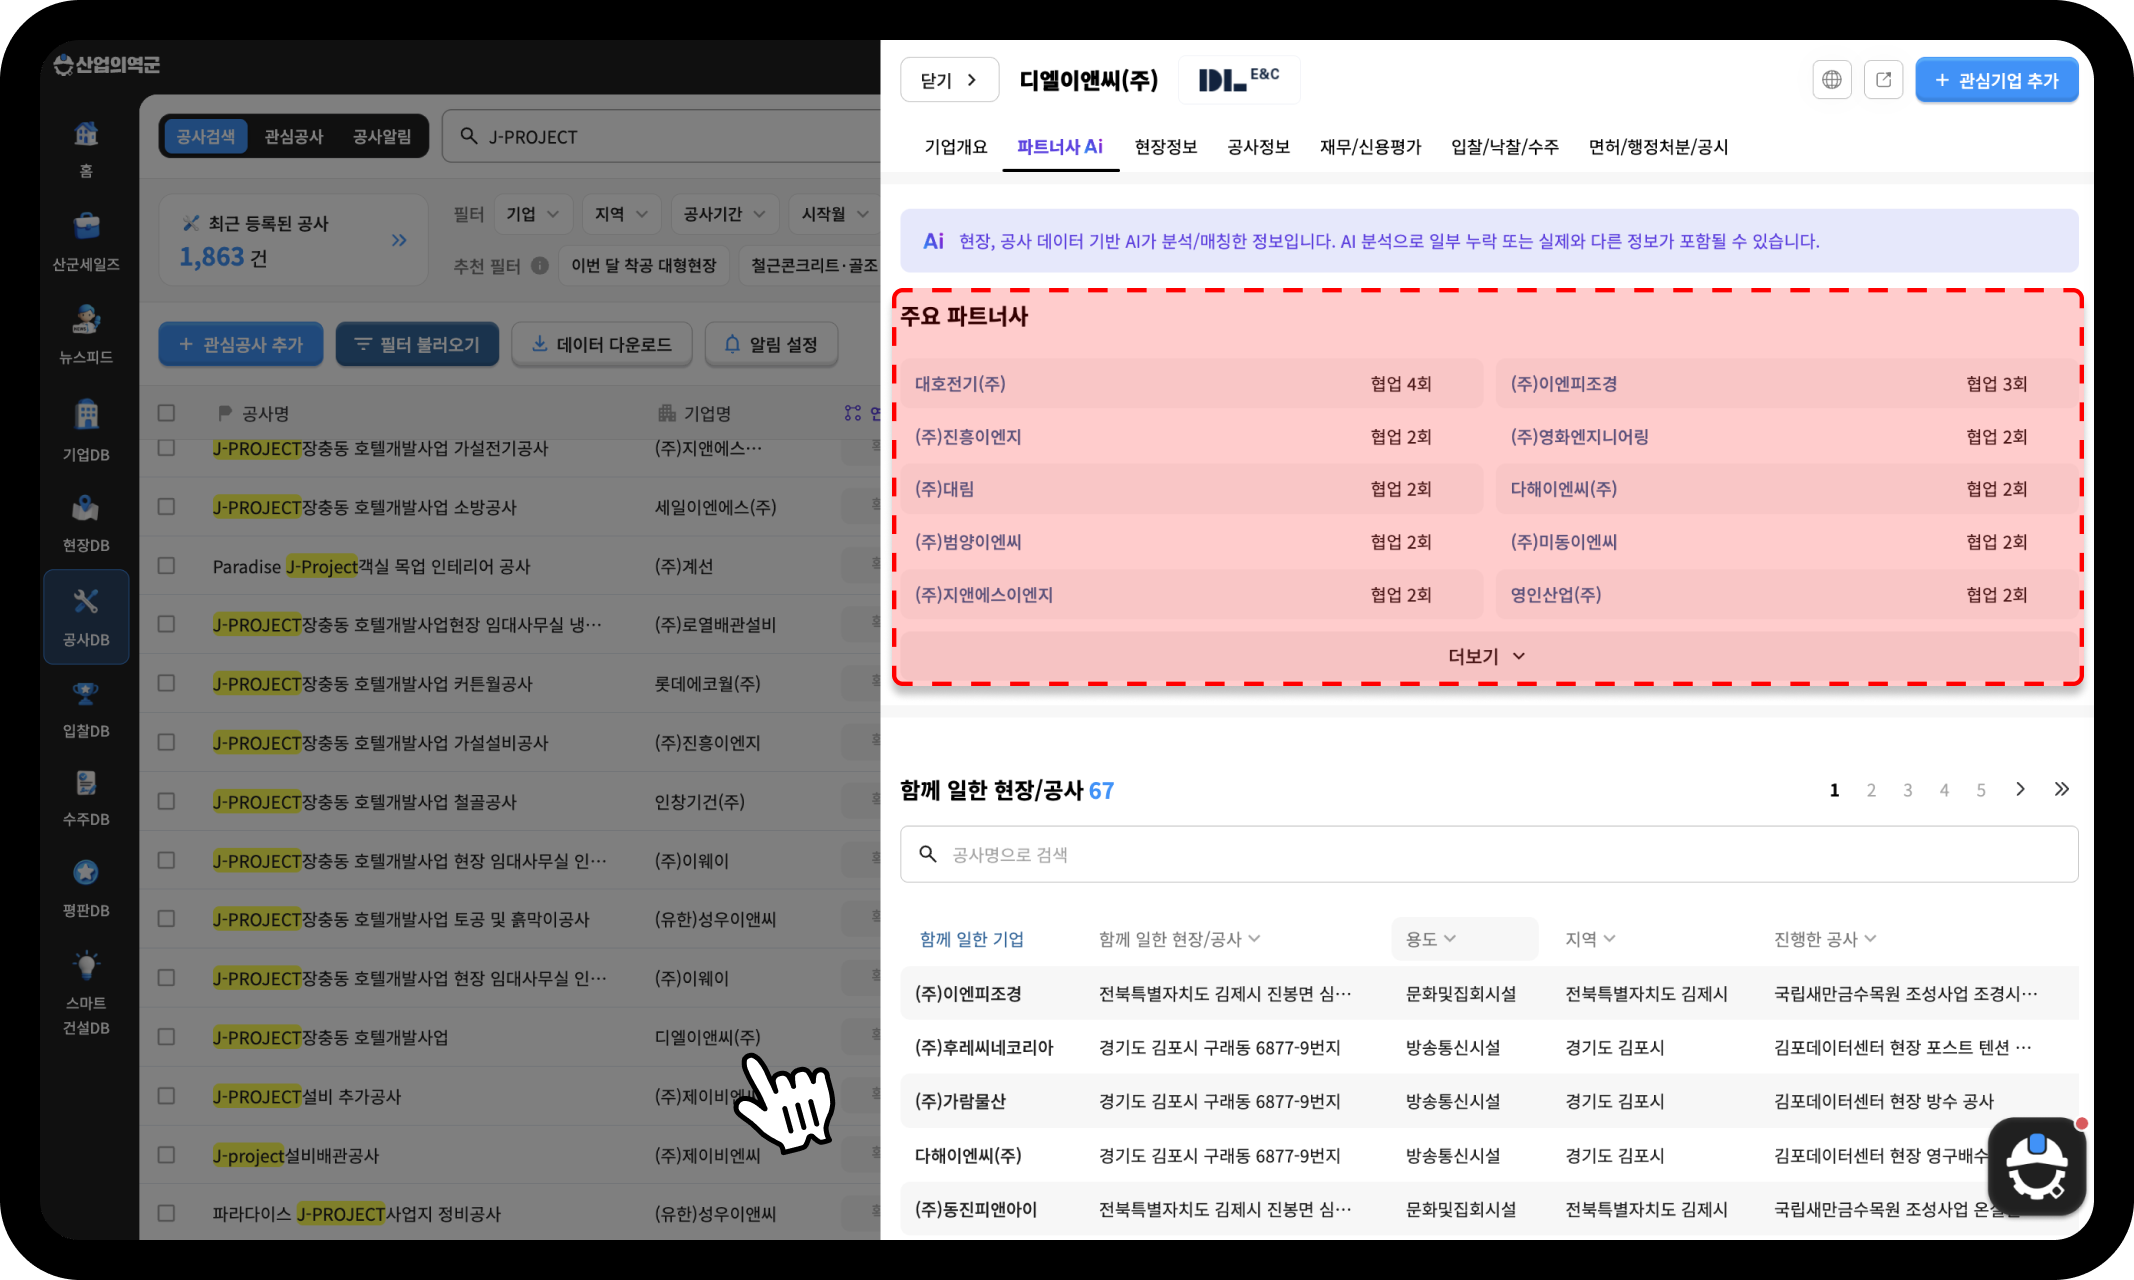Image resolution: width=2134 pixels, height=1280 pixels.
Task: Open 입찰DB in the sidebar
Action: click(x=86, y=709)
